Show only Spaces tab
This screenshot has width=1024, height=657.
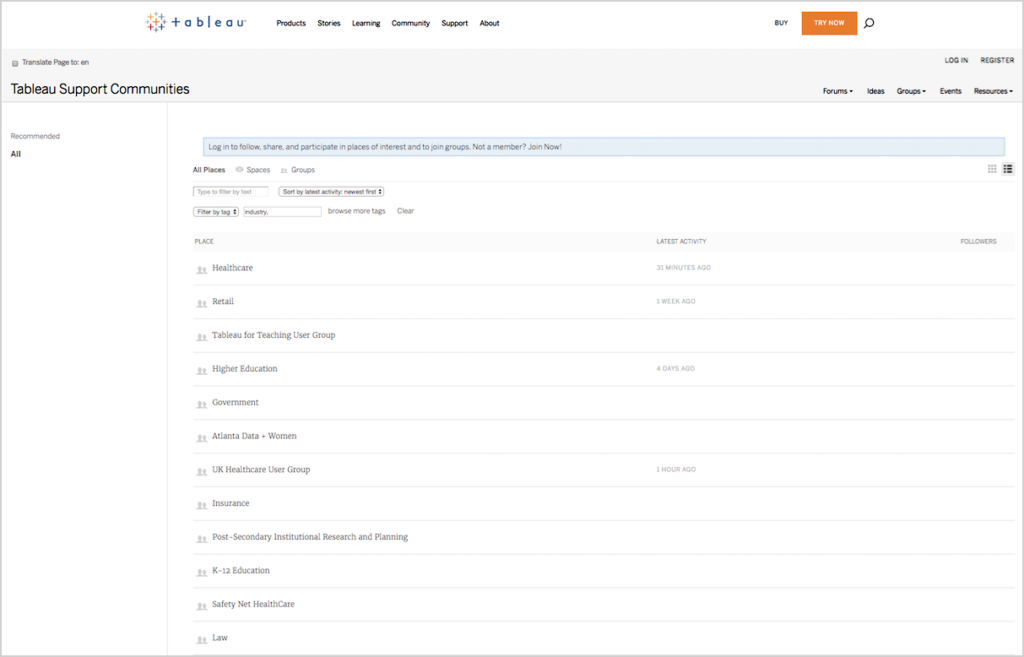[257, 170]
